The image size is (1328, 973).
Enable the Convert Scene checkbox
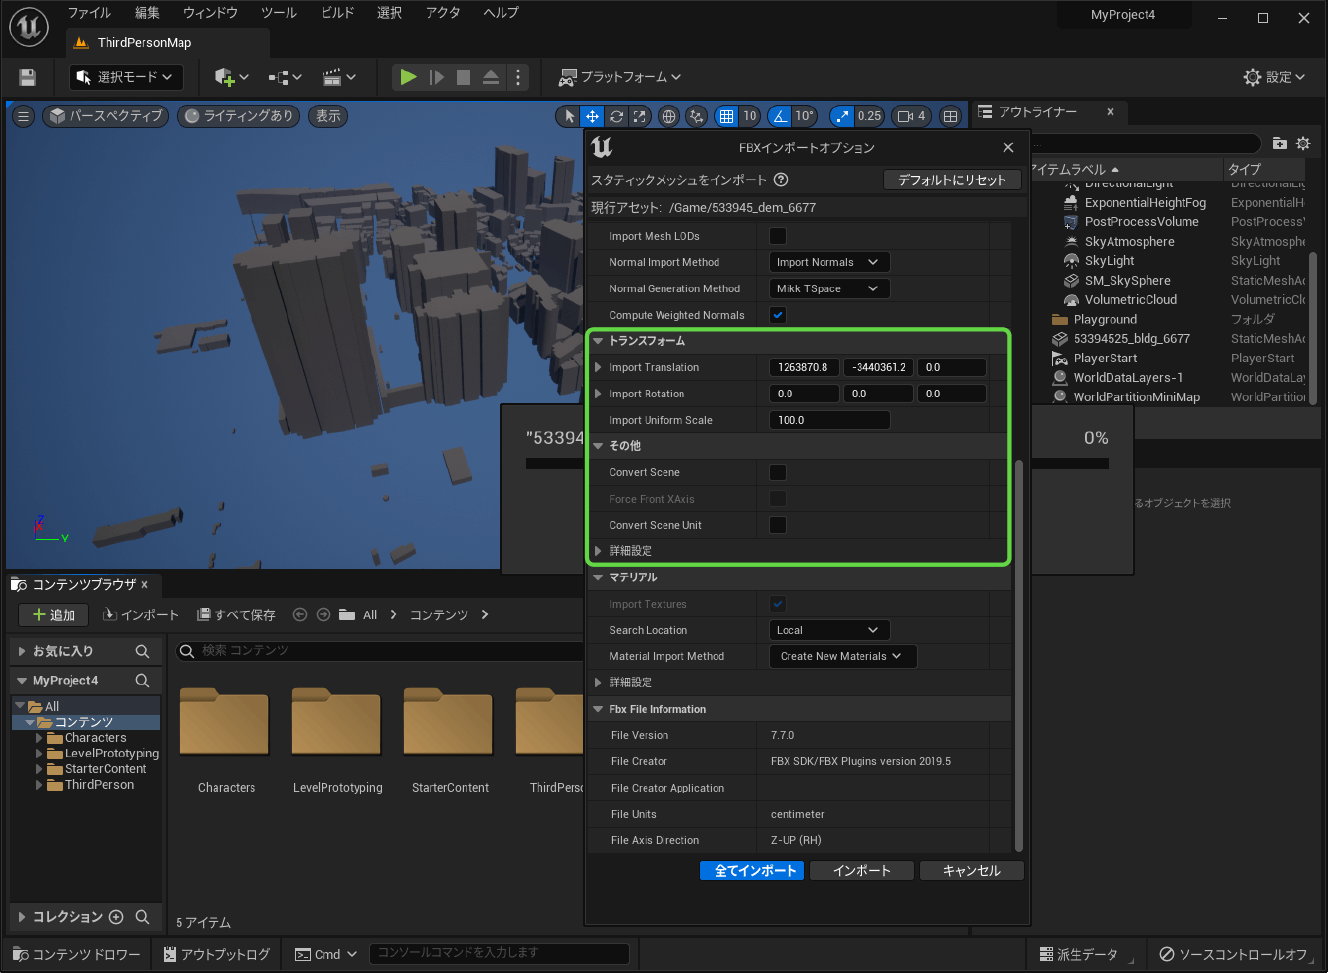(778, 472)
